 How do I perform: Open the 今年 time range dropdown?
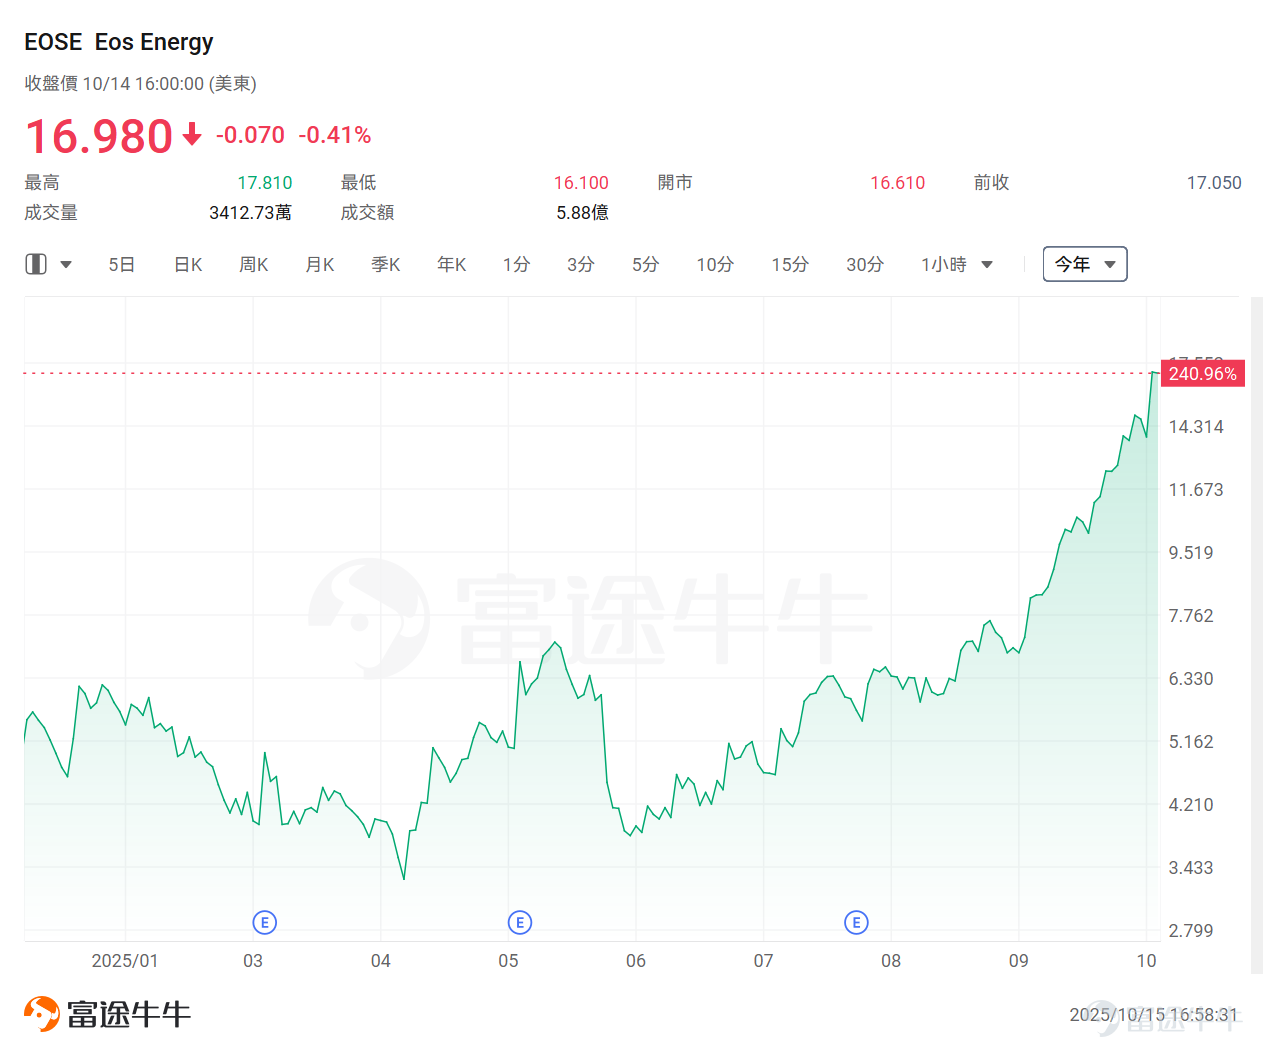1085,264
